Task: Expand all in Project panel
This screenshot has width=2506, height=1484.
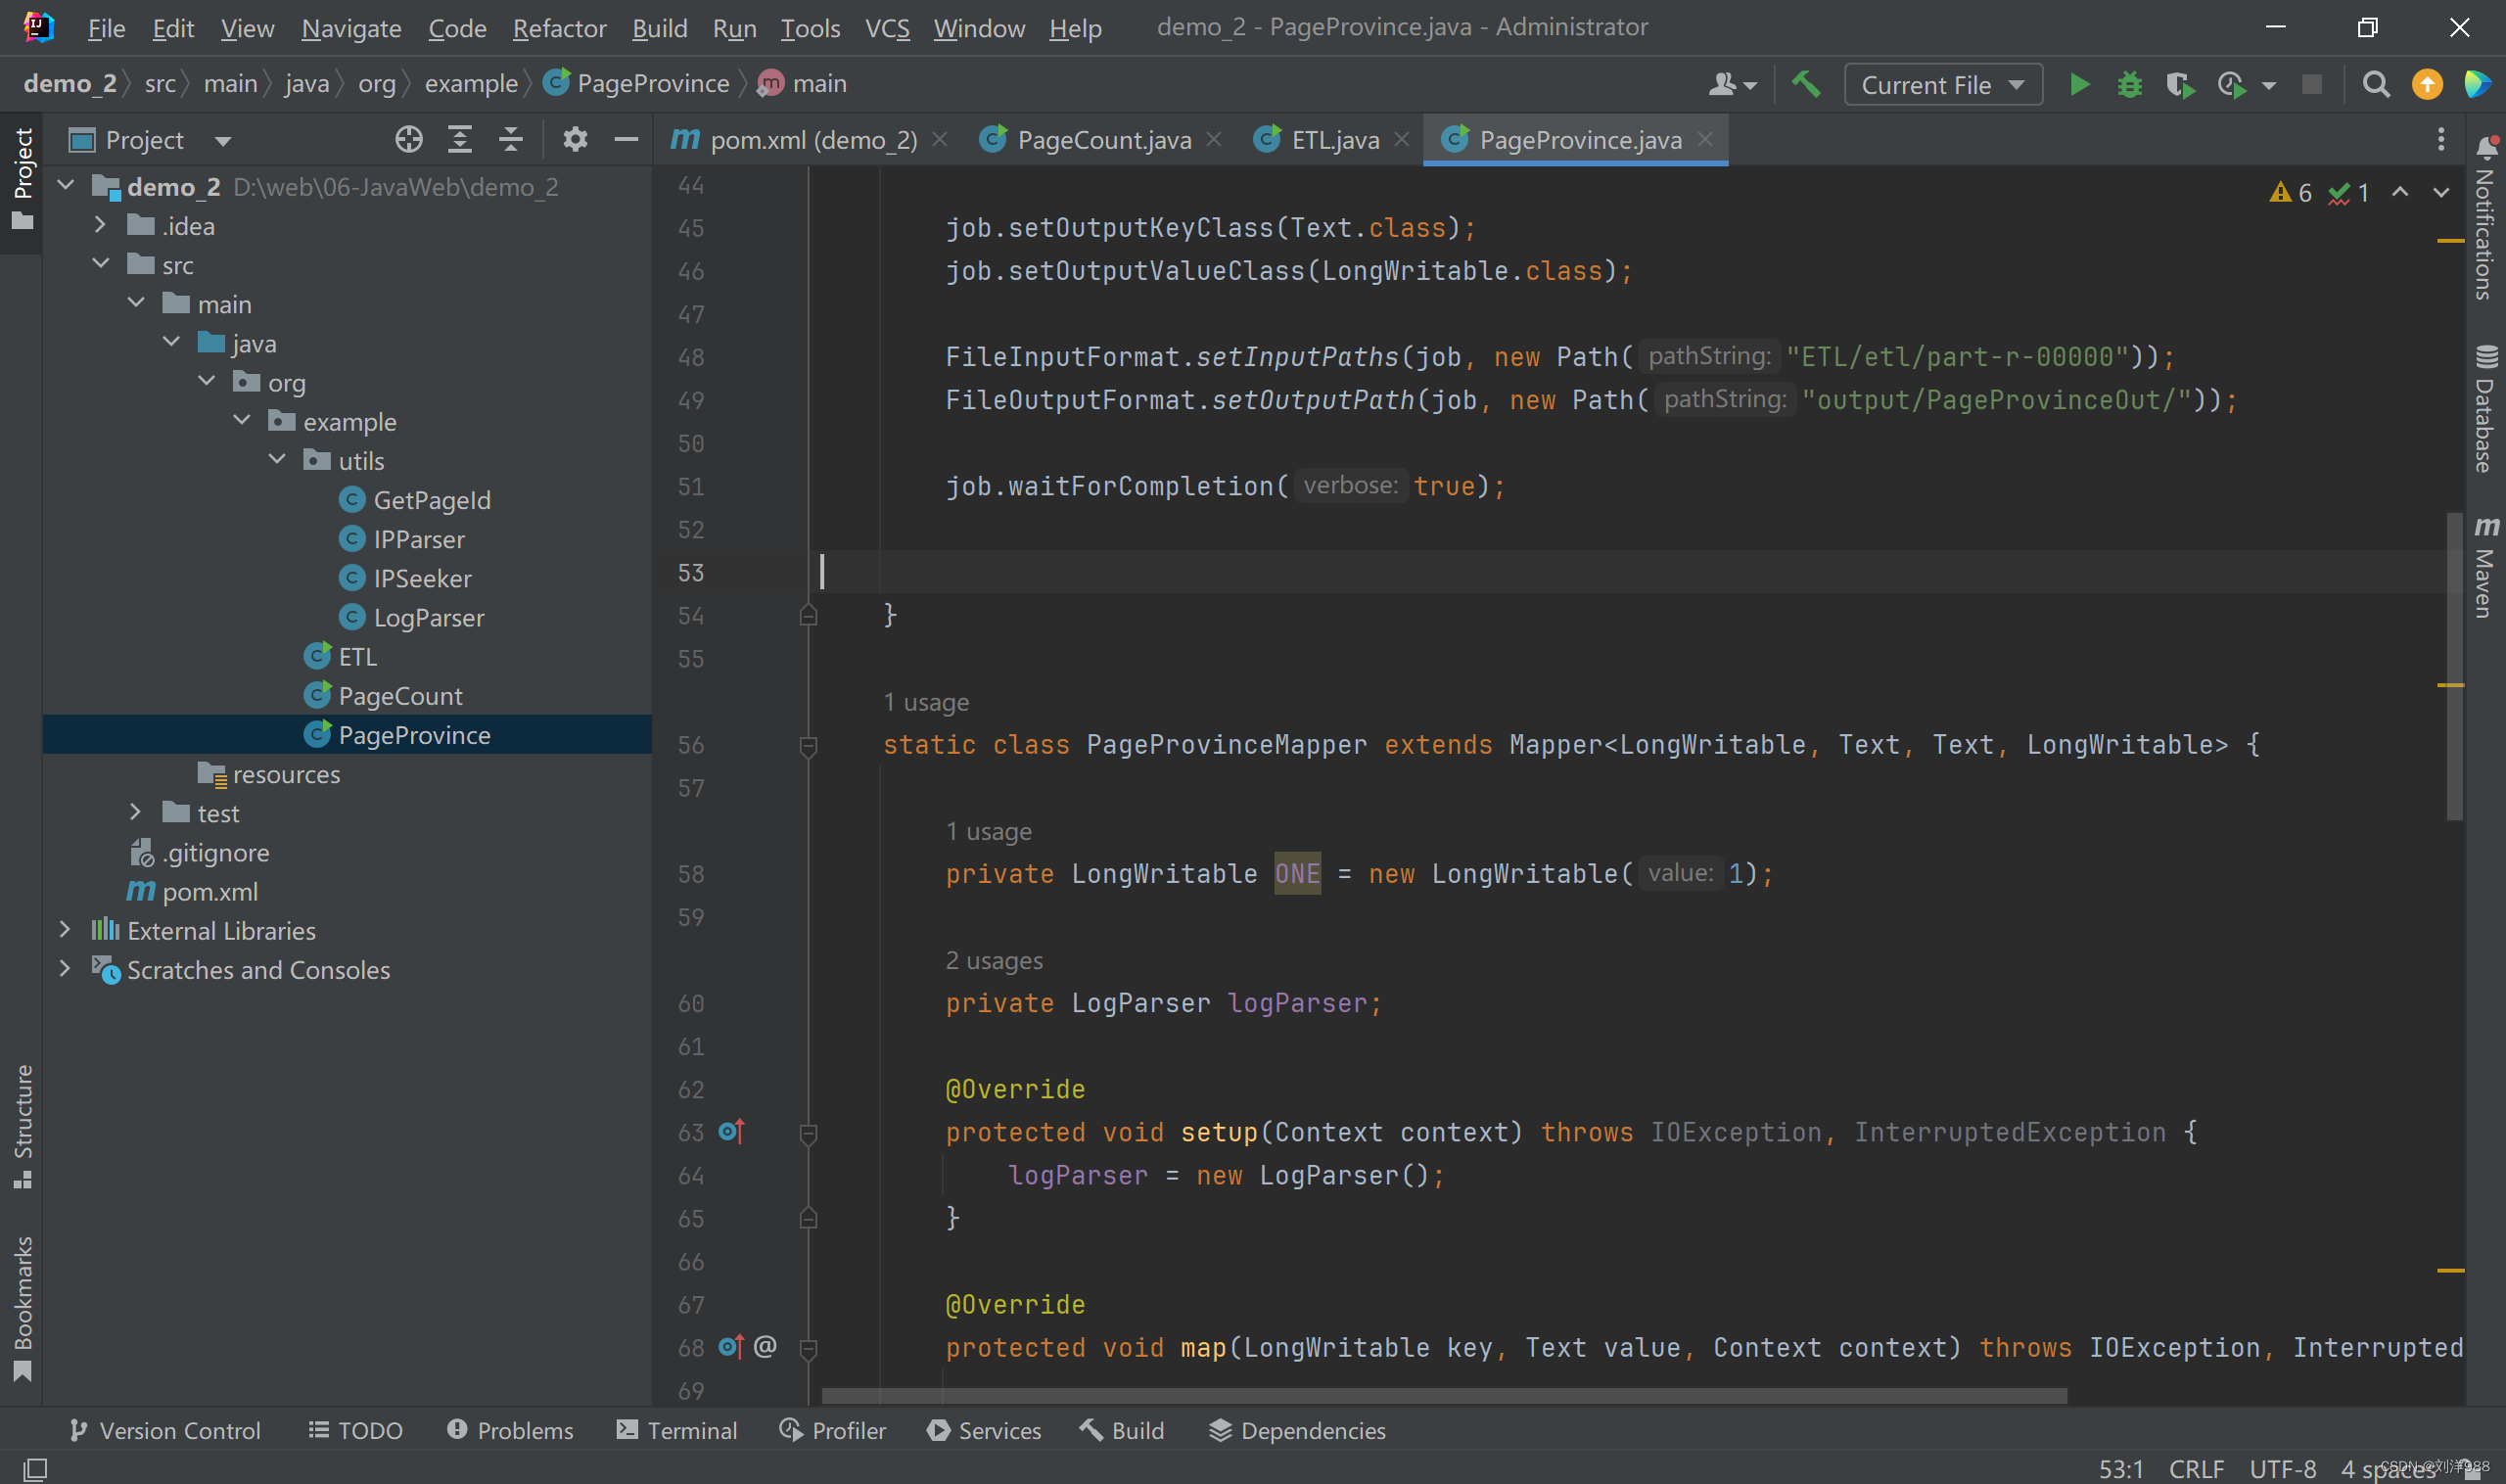Action: coord(460,139)
